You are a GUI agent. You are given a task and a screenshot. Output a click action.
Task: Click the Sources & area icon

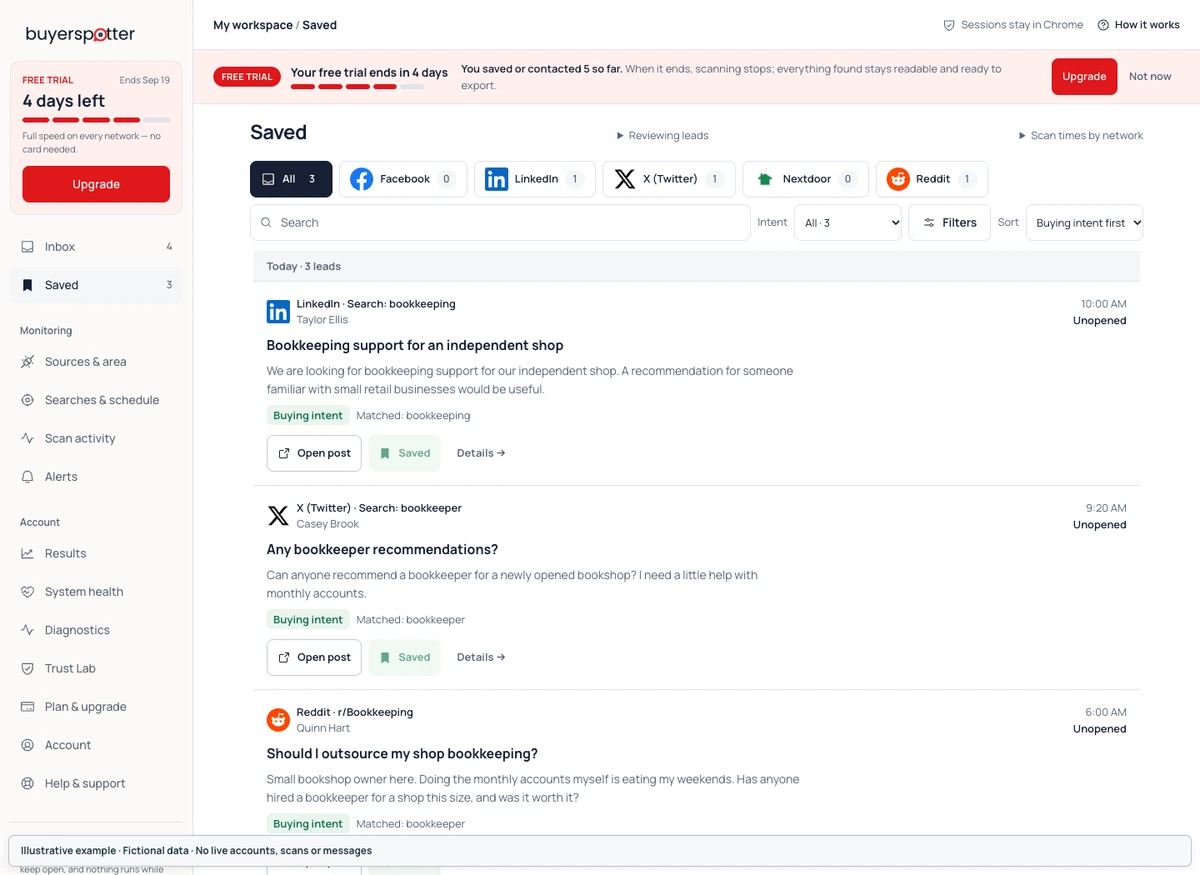28,362
